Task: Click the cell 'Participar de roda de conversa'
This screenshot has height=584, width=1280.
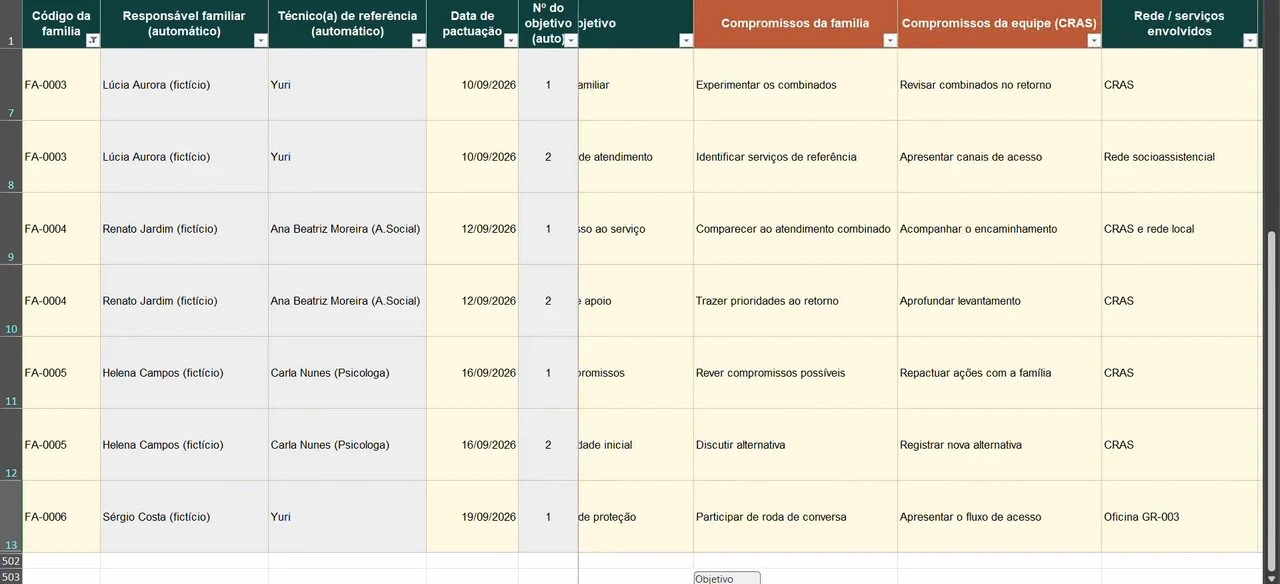Action: click(795, 517)
